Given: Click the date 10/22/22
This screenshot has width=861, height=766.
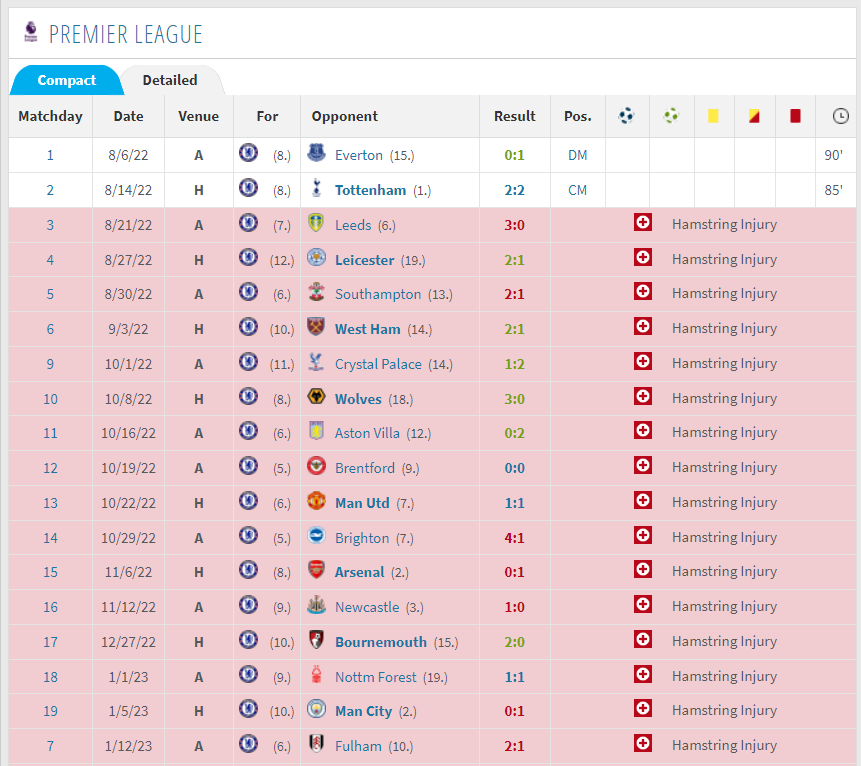Looking at the screenshot, I should tap(128, 504).
